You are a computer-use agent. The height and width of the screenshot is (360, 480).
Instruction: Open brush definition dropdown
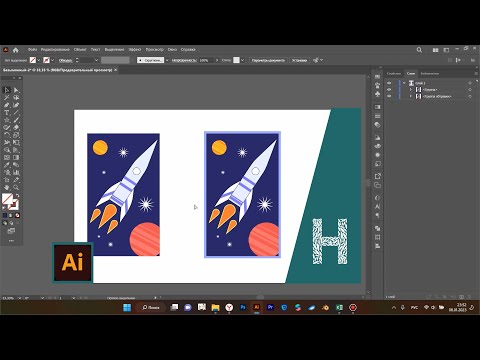(x=167, y=60)
